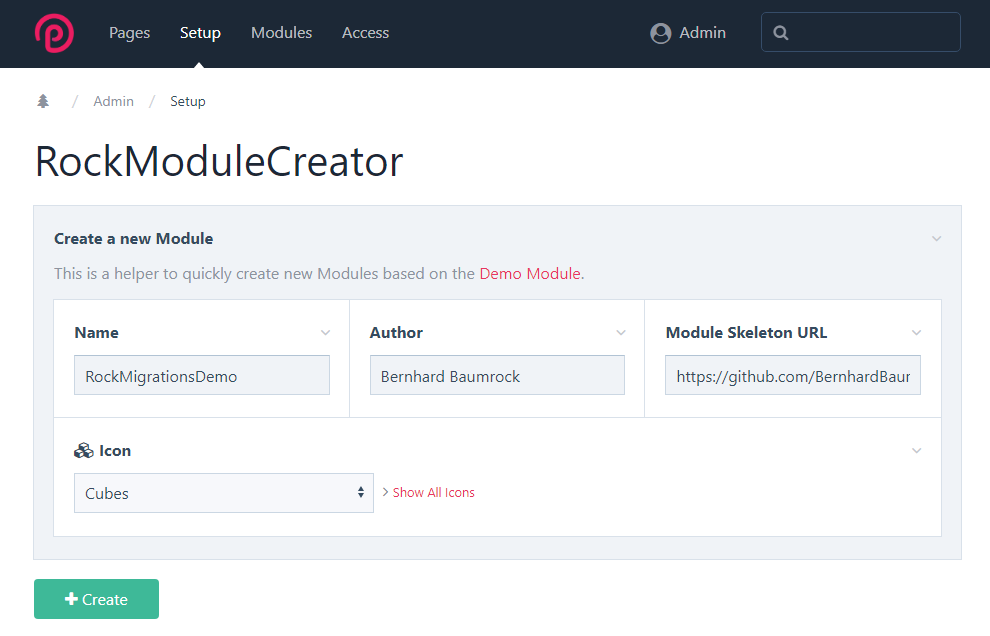This screenshot has height=636, width=990.
Task: Click the Create a new Module title
Action: coord(134,239)
